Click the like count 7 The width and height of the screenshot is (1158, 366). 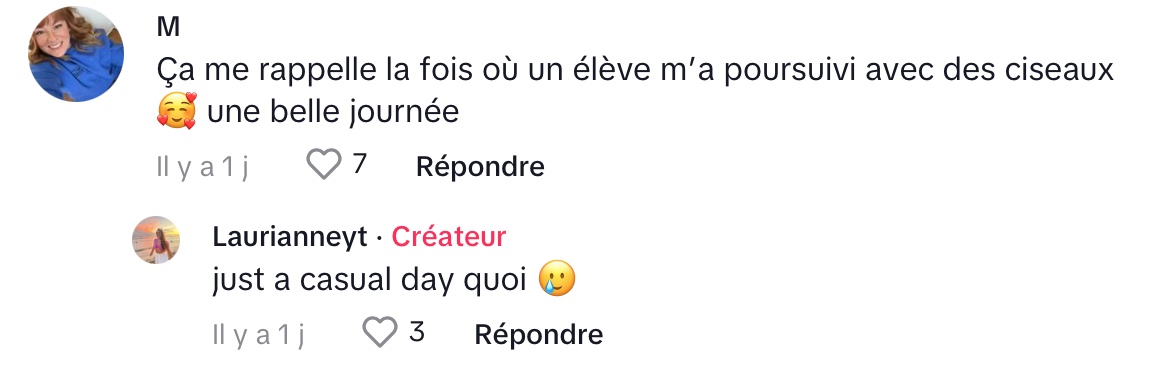coord(359,164)
